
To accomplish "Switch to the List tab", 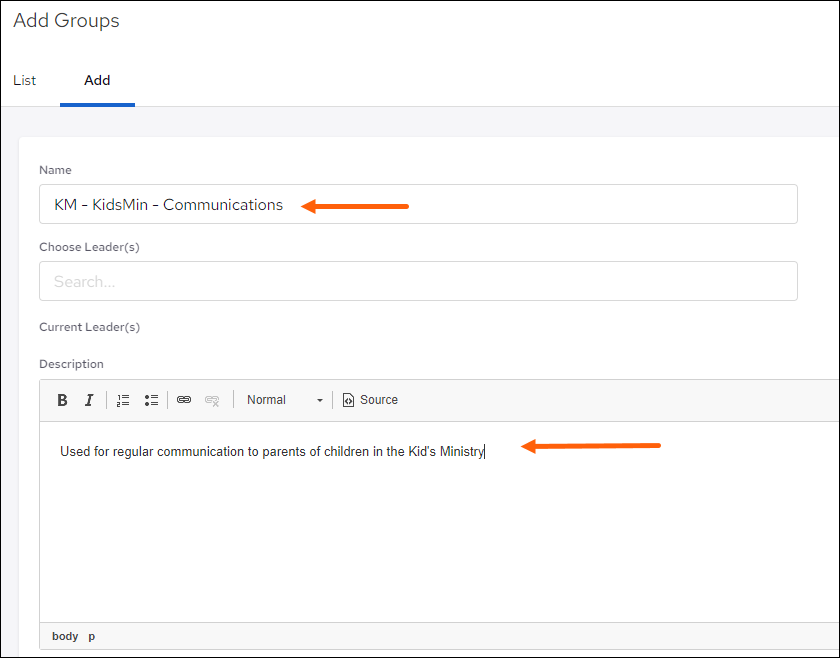I will pyautogui.click(x=25, y=80).
